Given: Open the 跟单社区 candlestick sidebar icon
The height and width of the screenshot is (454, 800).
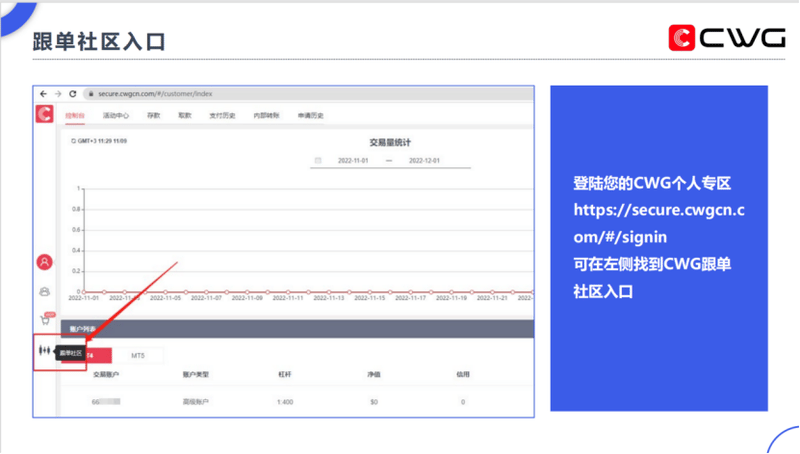Looking at the screenshot, I should (44, 350).
